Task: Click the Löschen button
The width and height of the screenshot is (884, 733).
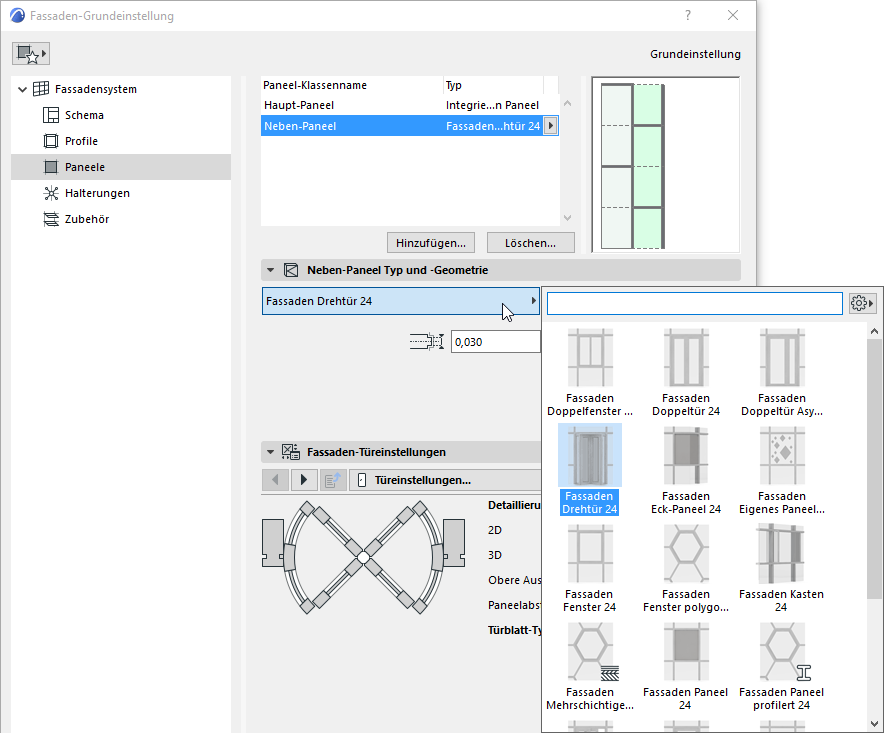Action: (531, 243)
